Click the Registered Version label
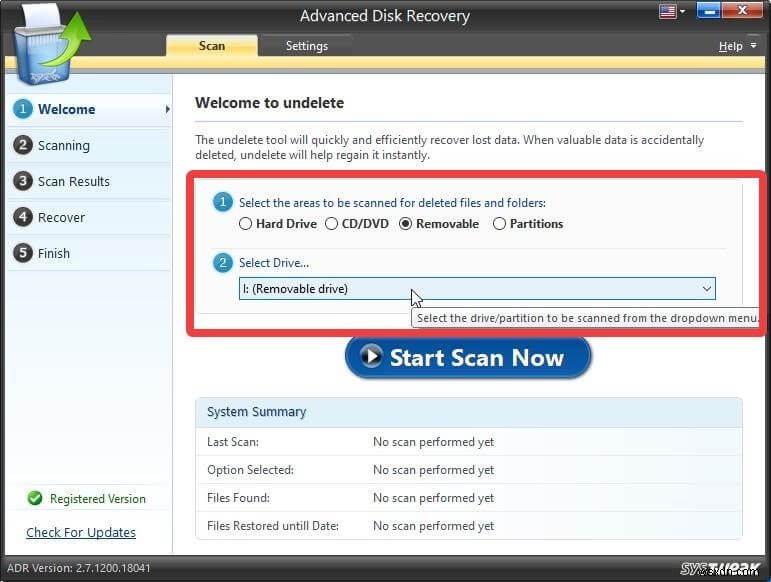Viewport: 771px width, 582px height. [98, 498]
